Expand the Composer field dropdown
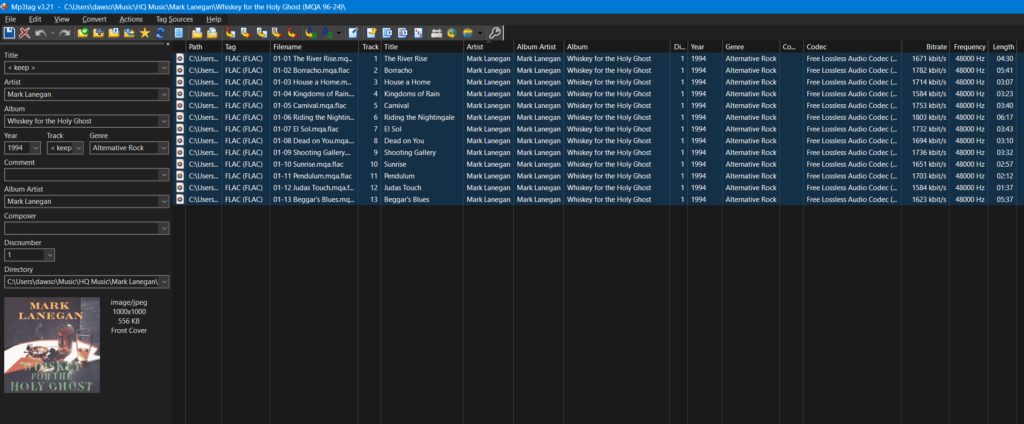This screenshot has width=1024, height=424. pos(164,228)
